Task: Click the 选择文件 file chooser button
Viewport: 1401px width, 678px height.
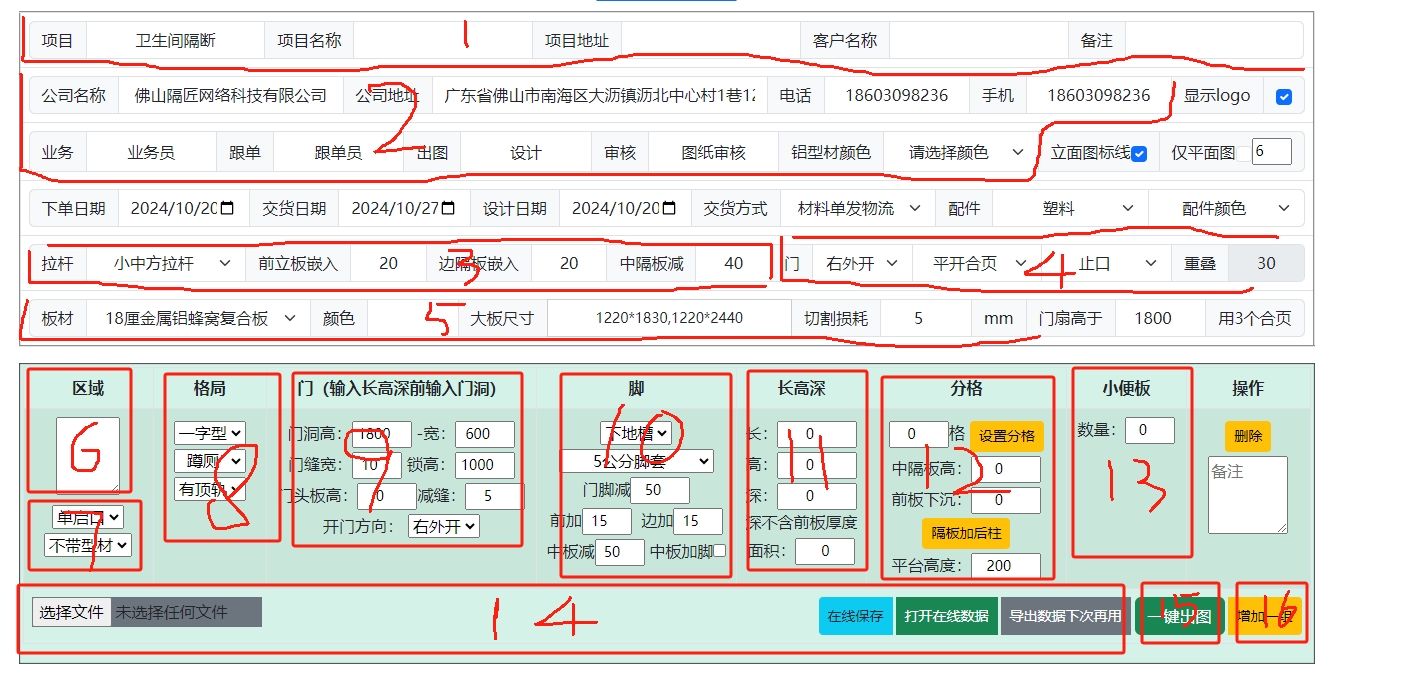Action: pyautogui.click(x=71, y=612)
